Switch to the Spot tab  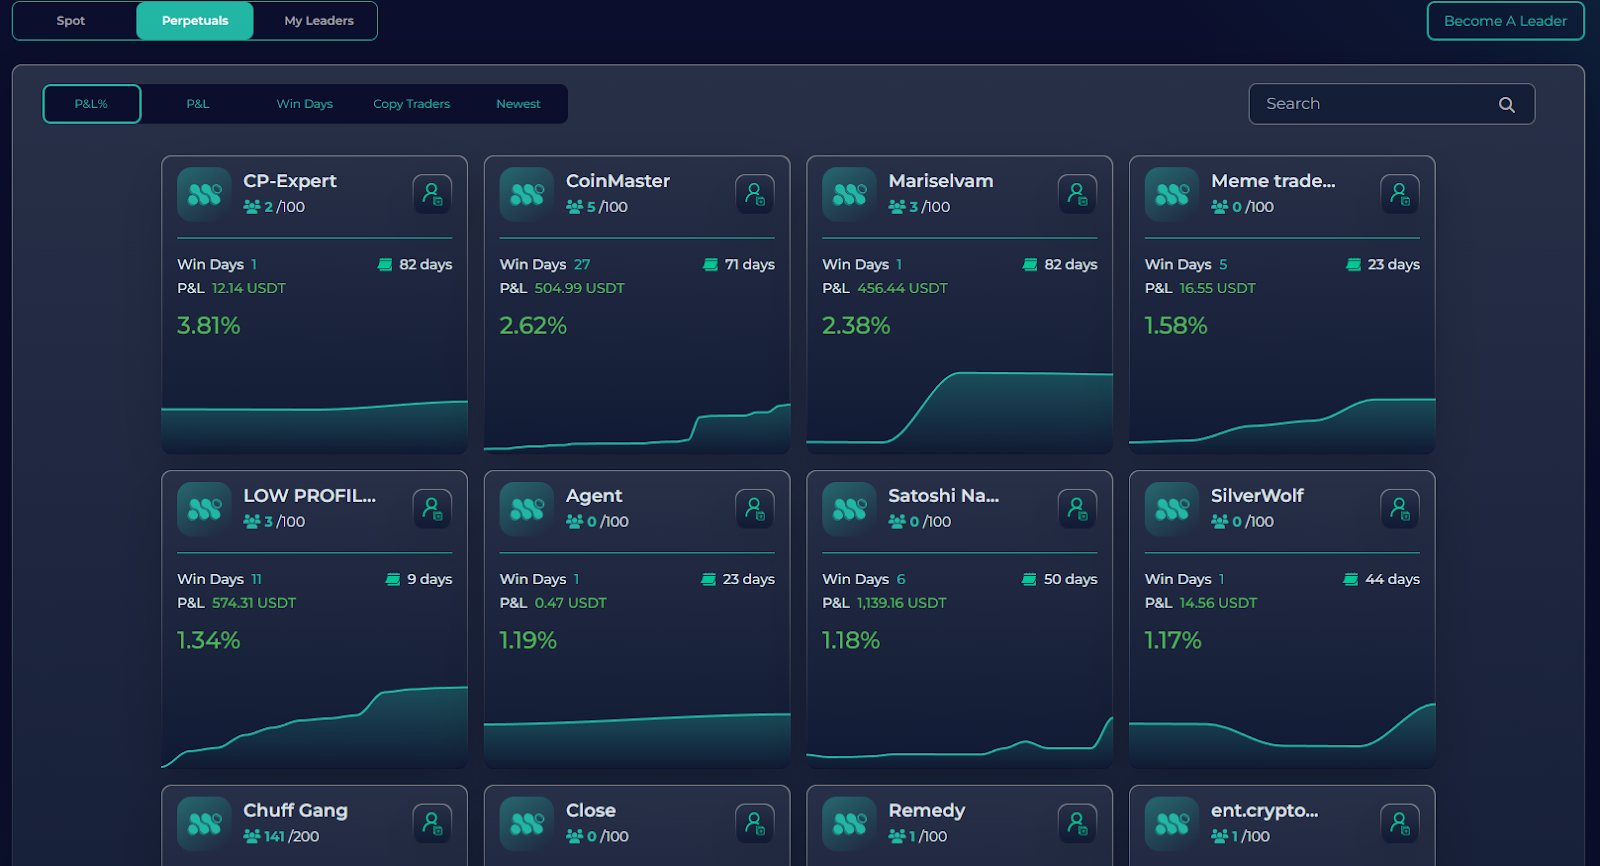tap(71, 21)
